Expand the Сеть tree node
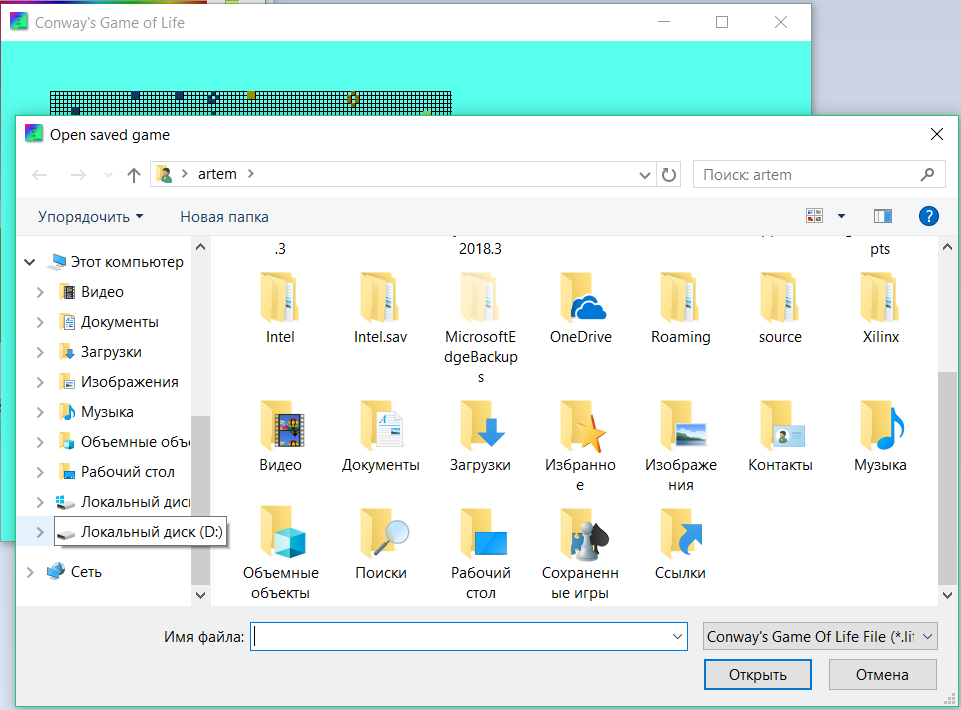Viewport: 961px width, 710px height. tap(29, 572)
